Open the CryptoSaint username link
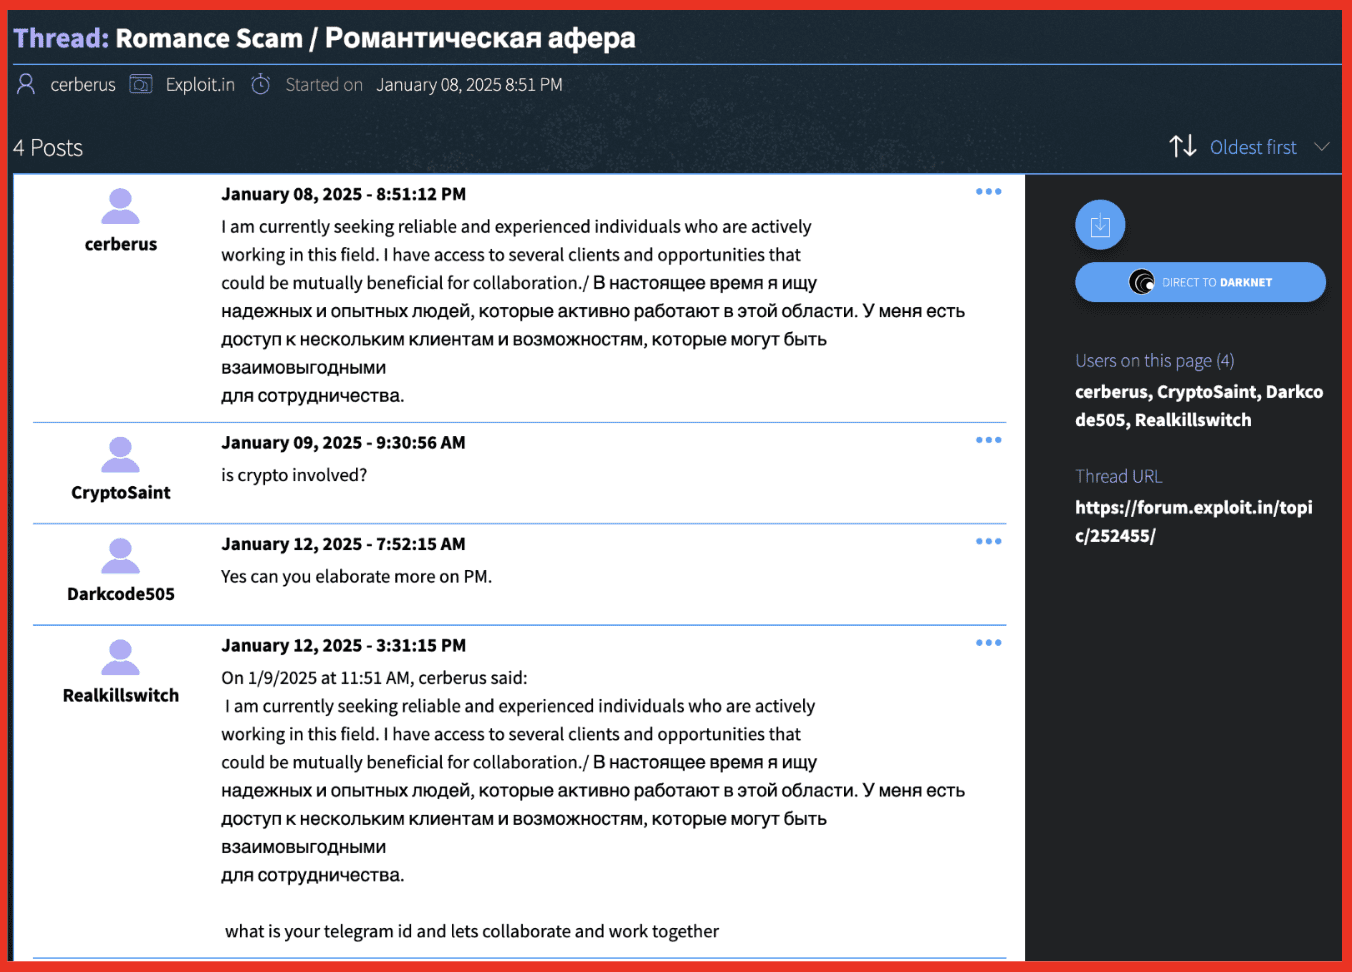 121,492
